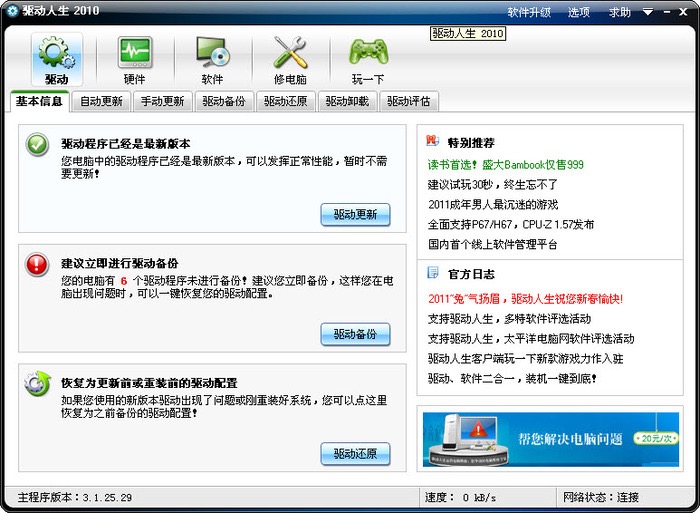Open link 国内首个线上软件管理平台
The image size is (700, 513).
tap(492, 244)
